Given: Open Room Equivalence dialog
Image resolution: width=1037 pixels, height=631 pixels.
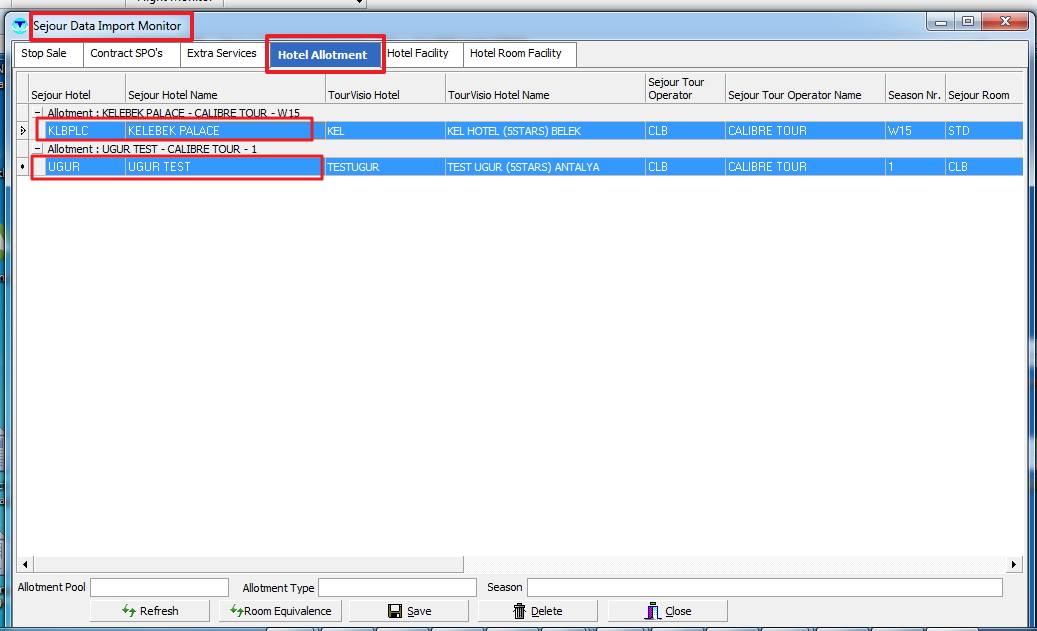Looking at the screenshot, I should coord(280,611).
